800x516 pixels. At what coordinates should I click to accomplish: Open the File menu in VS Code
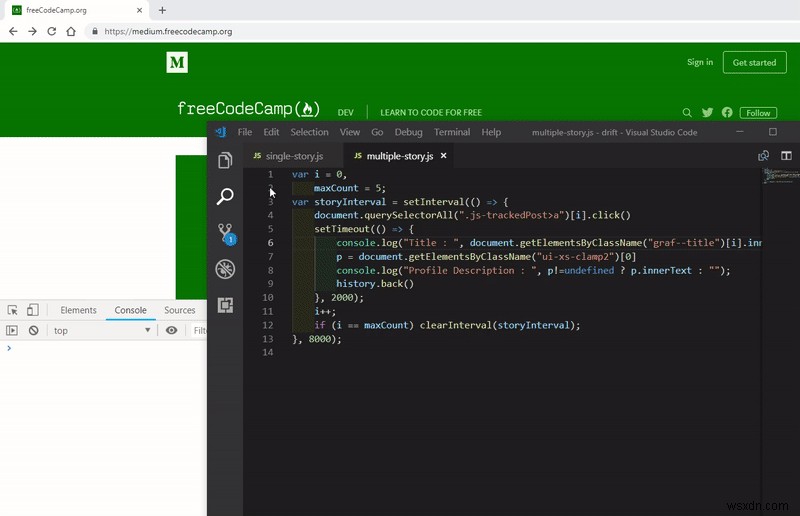(245, 132)
